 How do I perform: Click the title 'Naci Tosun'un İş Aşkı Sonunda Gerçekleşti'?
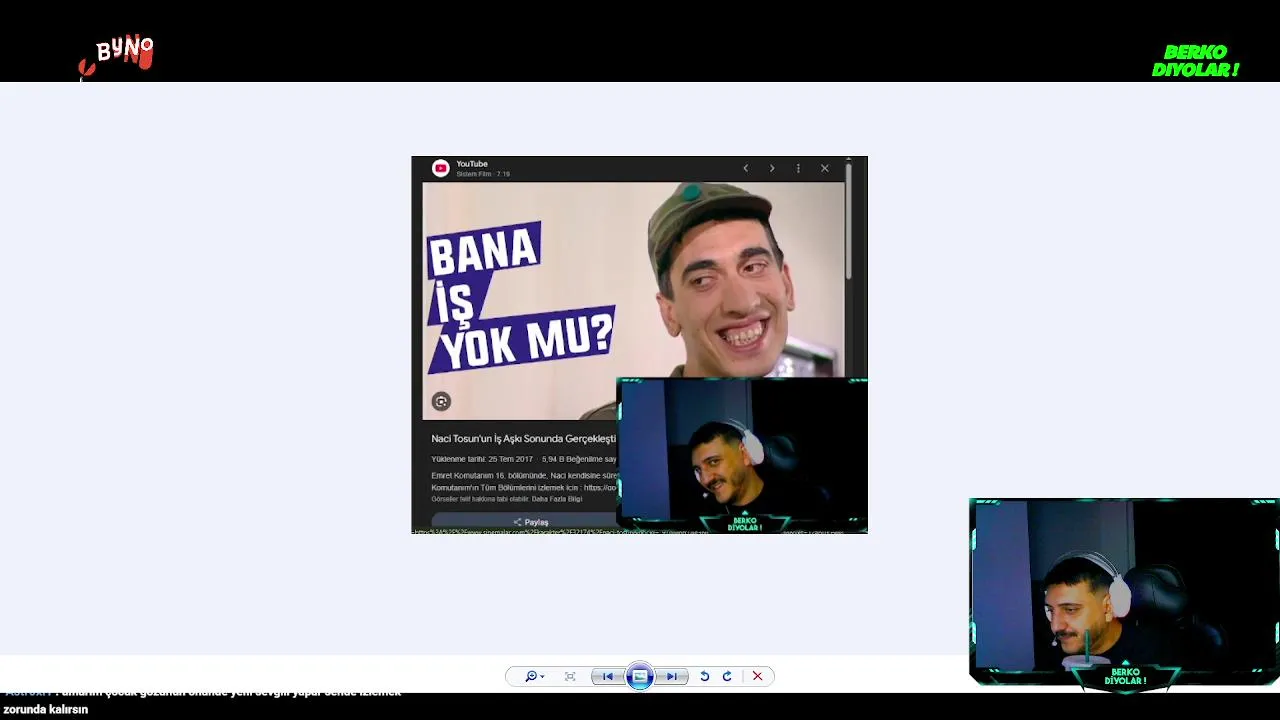pyautogui.click(x=524, y=439)
